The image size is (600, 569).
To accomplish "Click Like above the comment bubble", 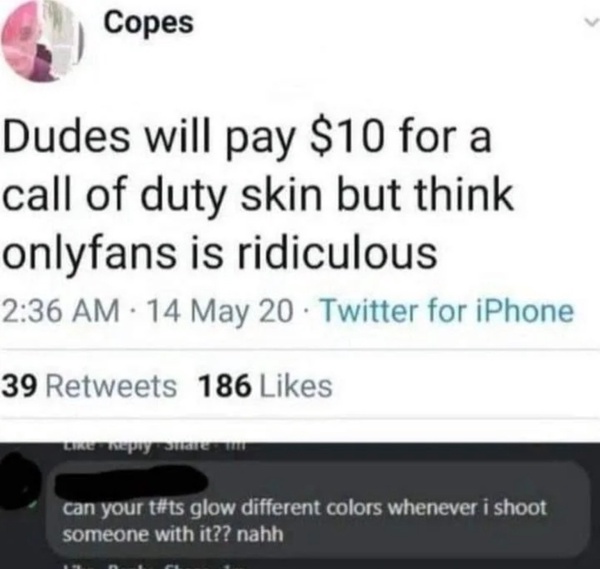I will [73, 446].
